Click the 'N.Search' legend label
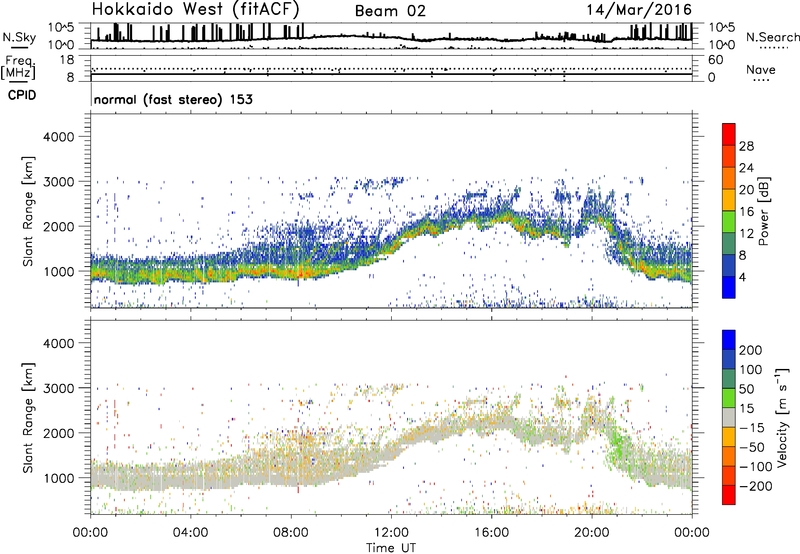Image resolution: width=800 pixels, height=554 pixels. tap(772, 37)
